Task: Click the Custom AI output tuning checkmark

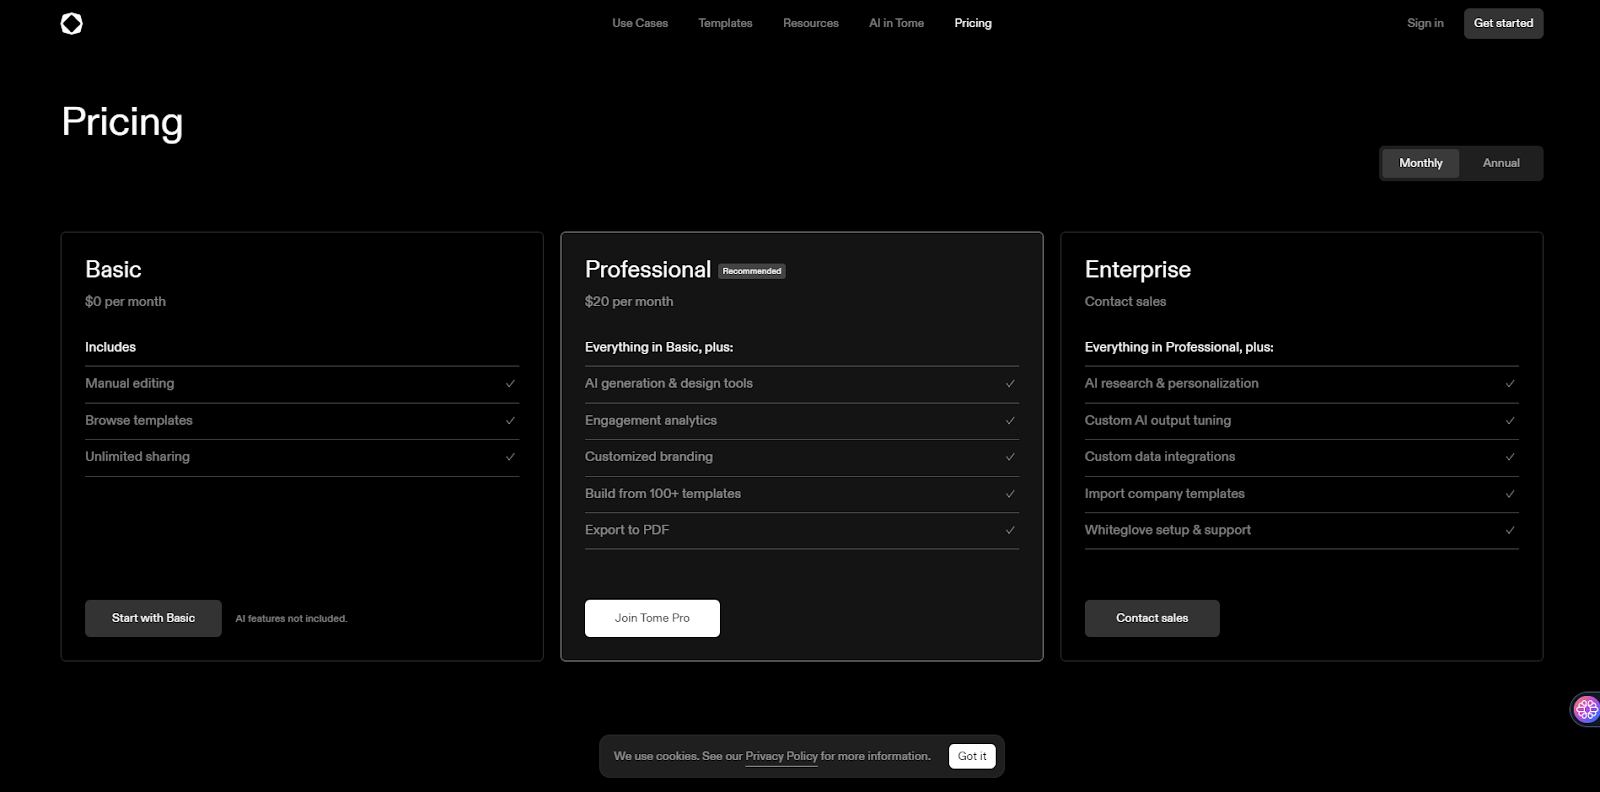Action: (1510, 421)
